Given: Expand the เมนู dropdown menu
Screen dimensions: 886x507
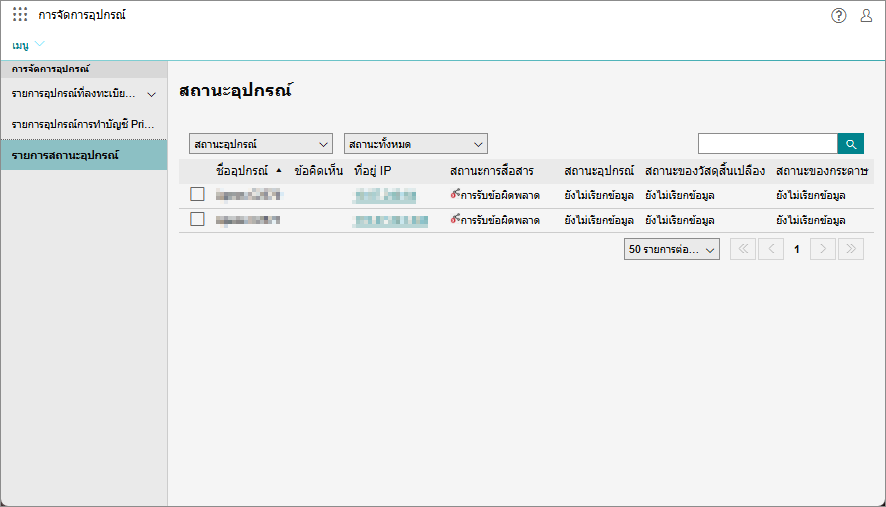Looking at the screenshot, I should click(28, 45).
